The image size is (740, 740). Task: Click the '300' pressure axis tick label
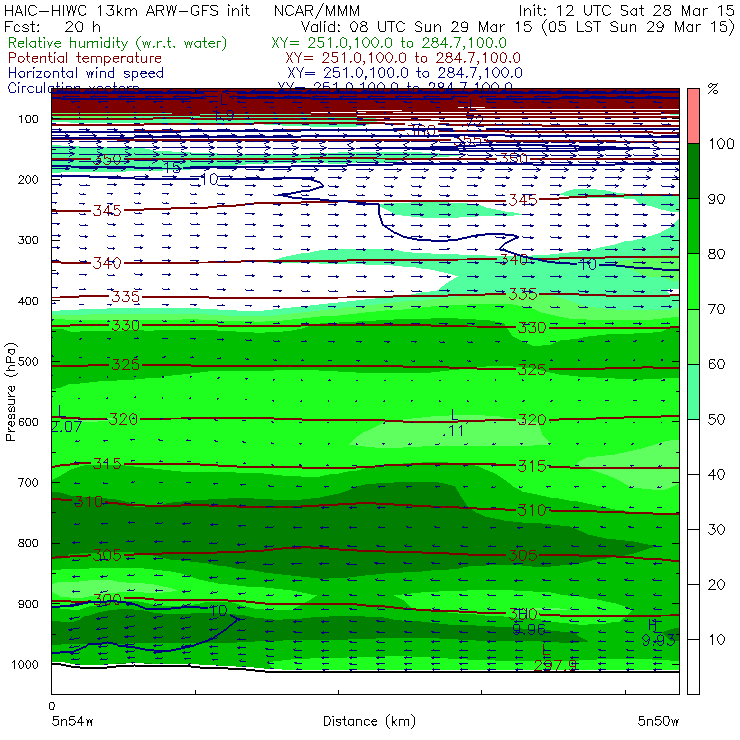pyautogui.click(x=28, y=240)
